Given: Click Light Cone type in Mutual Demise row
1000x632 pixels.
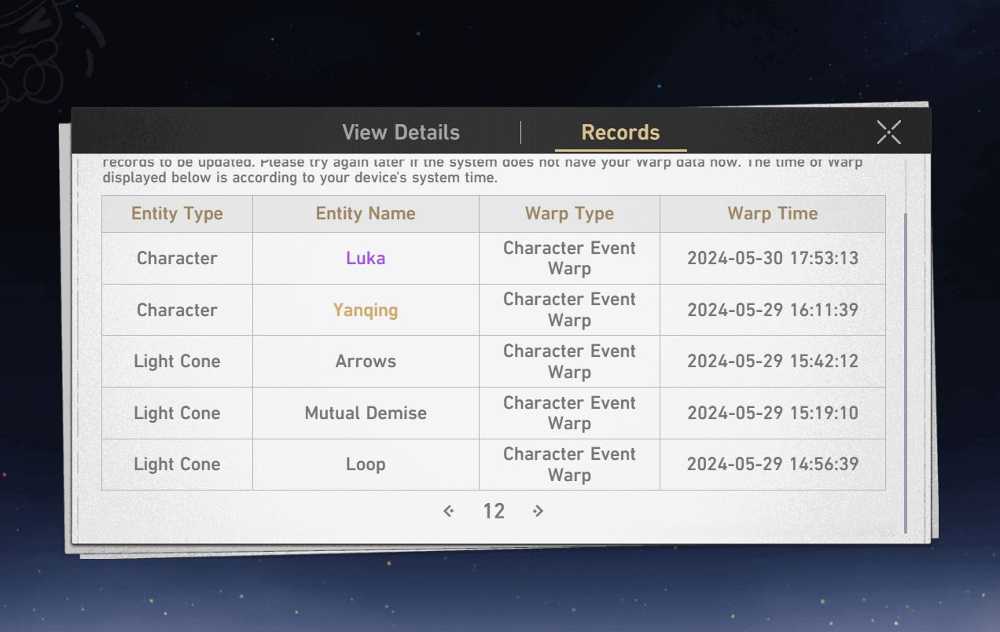Looking at the screenshot, I should [x=177, y=413].
